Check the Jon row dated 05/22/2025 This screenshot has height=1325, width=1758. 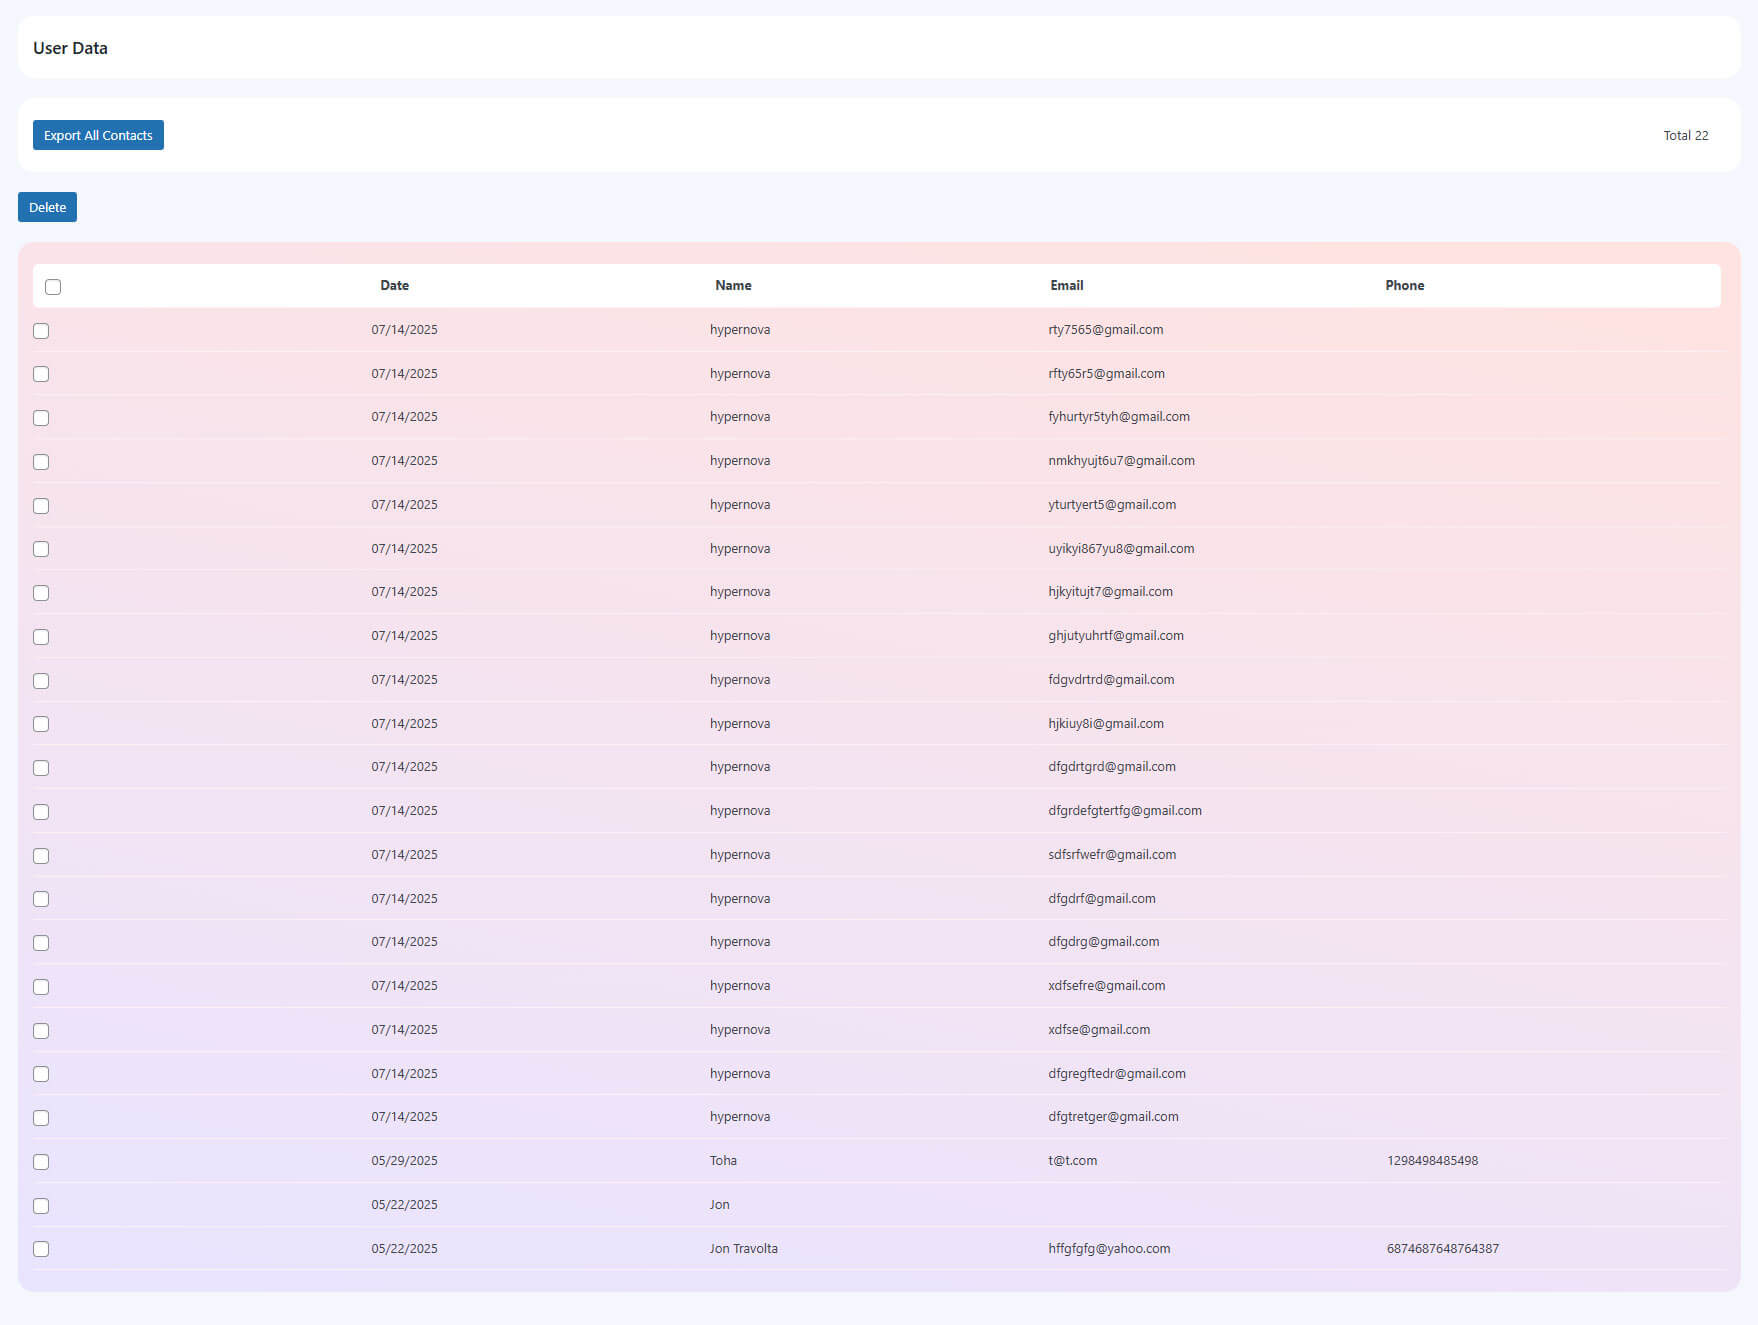pyautogui.click(x=41, y=1206)
